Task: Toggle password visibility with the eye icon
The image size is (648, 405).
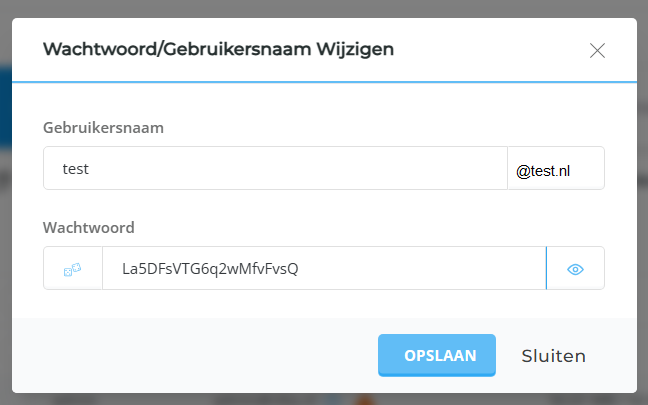Action: (575, 269)
